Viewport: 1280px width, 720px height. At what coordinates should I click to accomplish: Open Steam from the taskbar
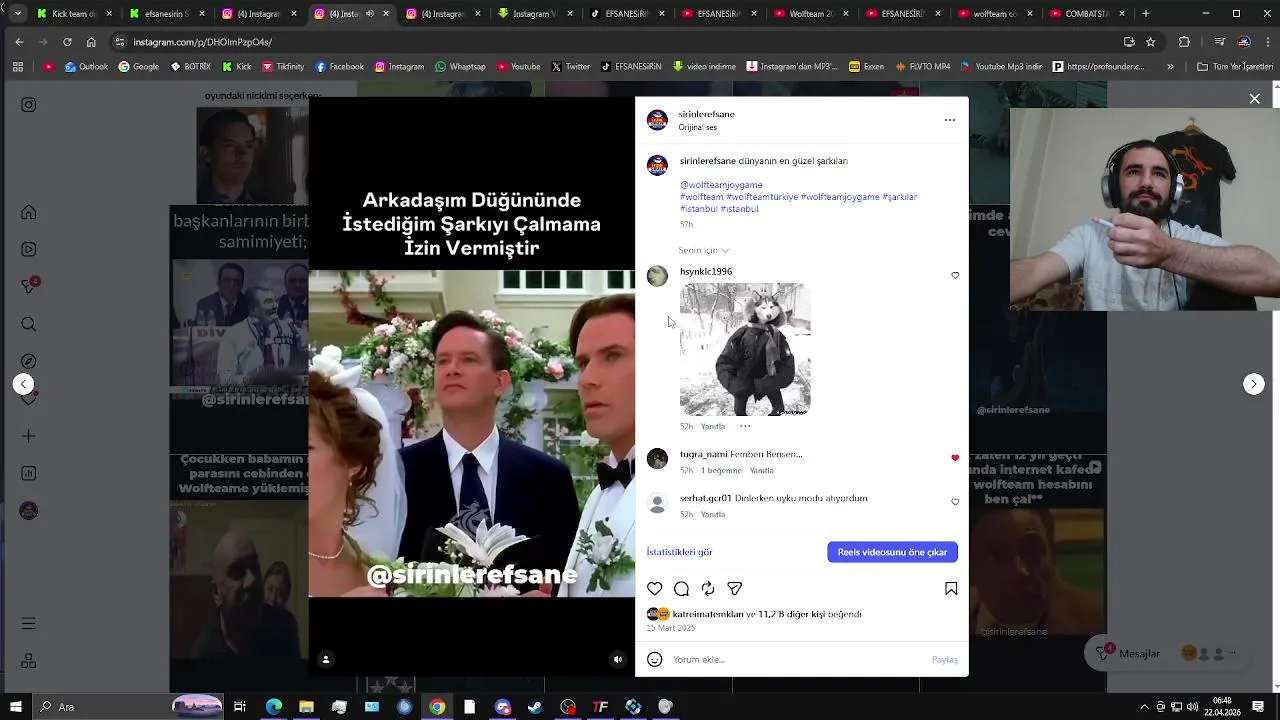(535, 707)
